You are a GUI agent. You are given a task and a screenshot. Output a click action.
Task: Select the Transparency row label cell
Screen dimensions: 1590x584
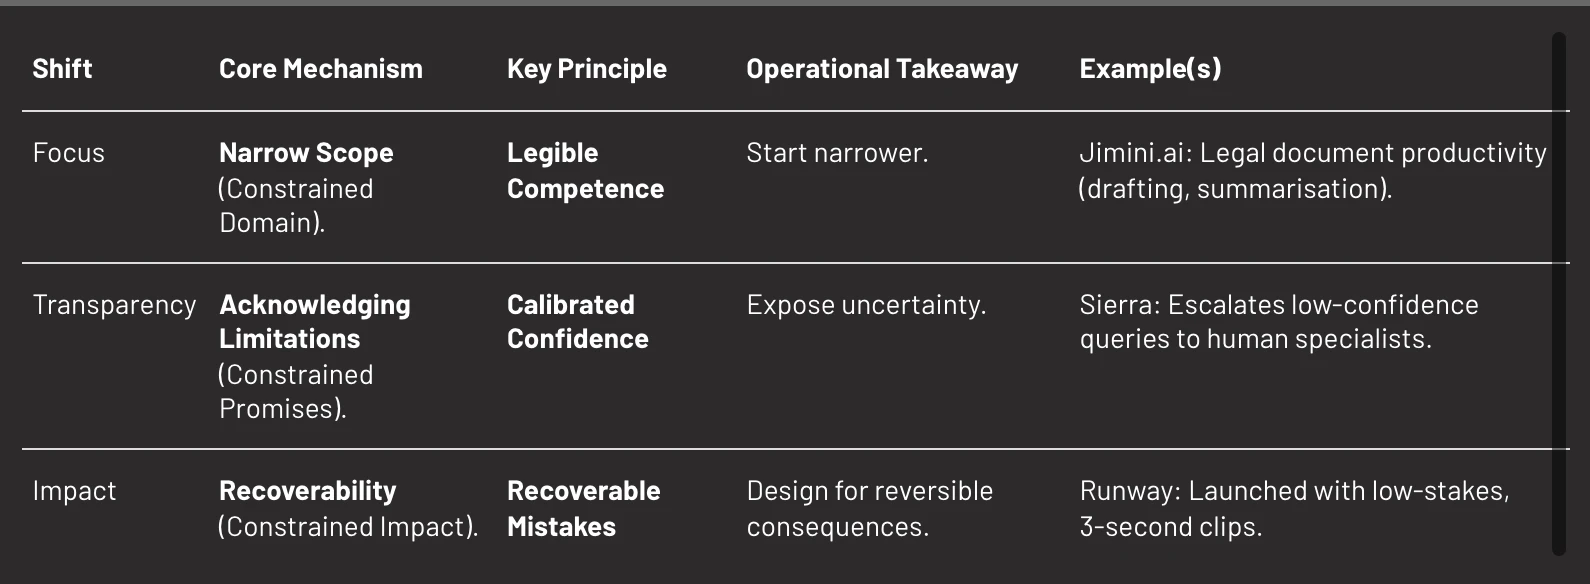tap(114, 305)
